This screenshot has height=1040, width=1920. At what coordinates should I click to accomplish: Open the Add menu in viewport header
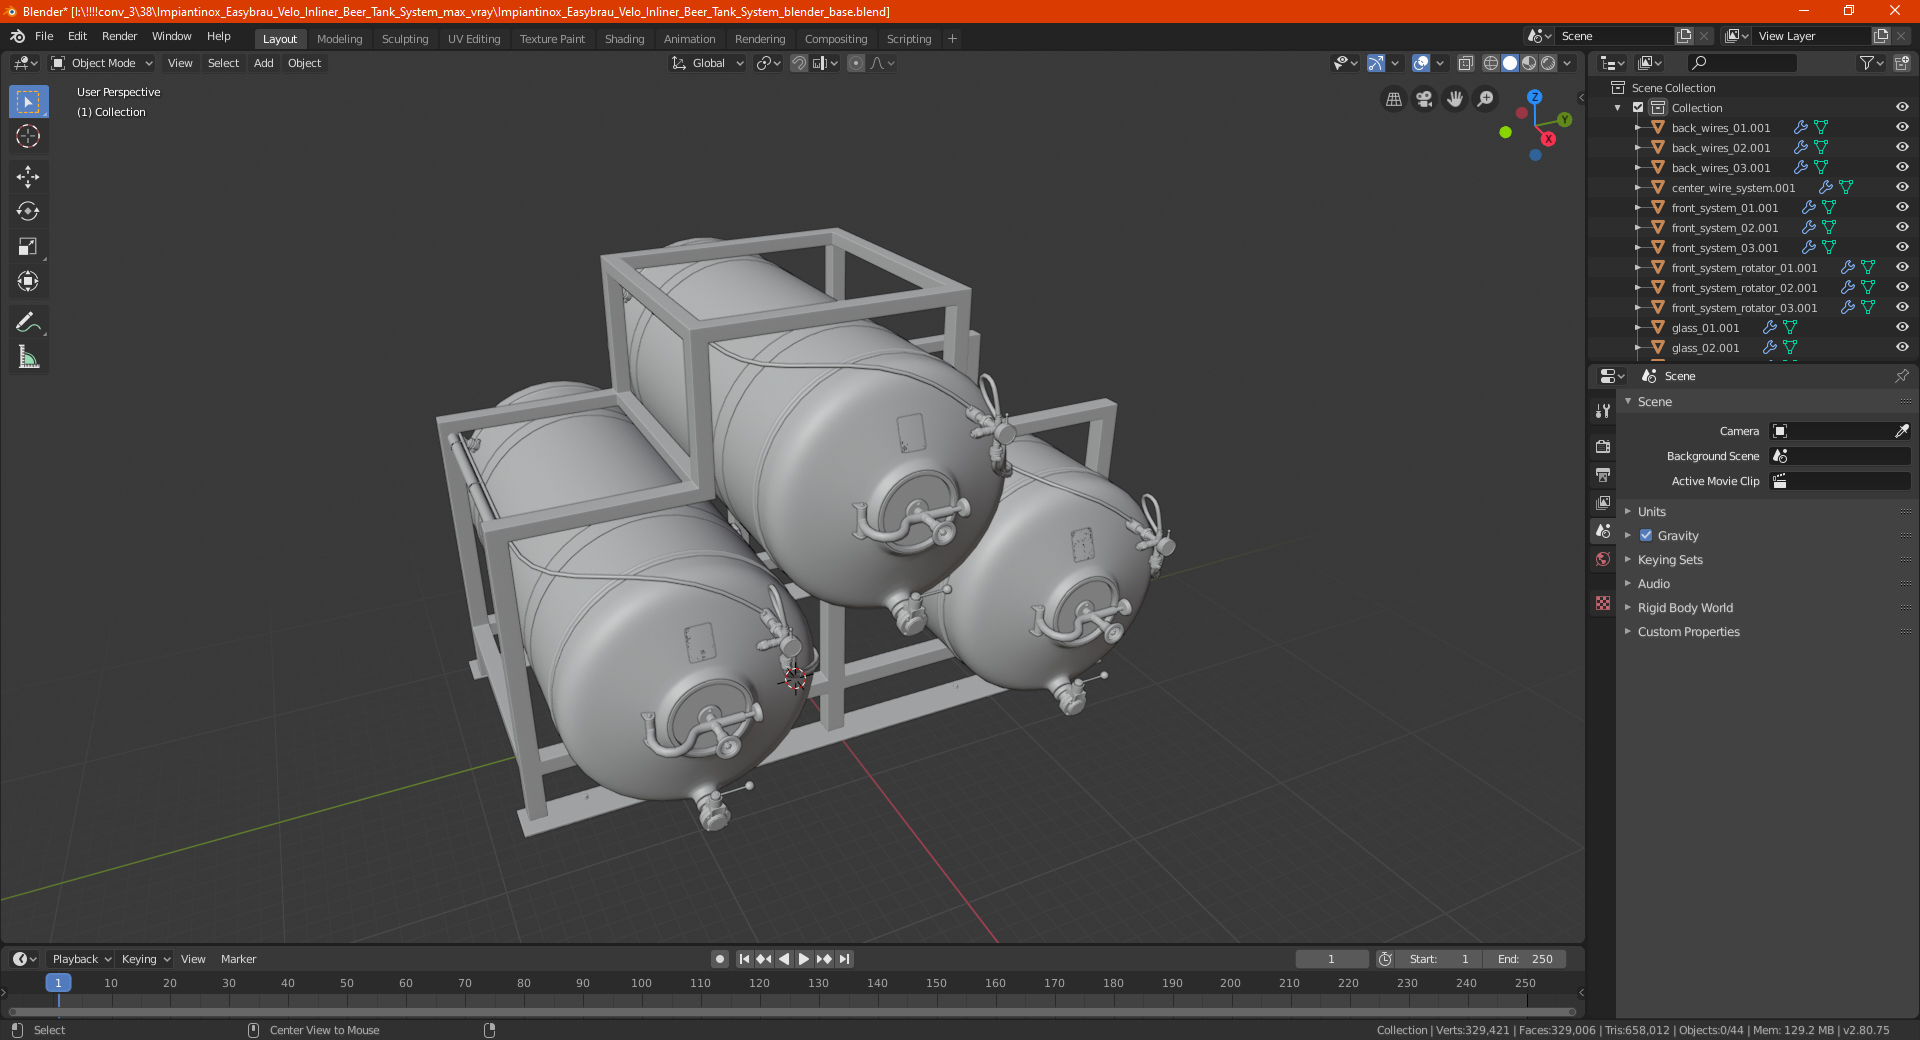point(263,63)
